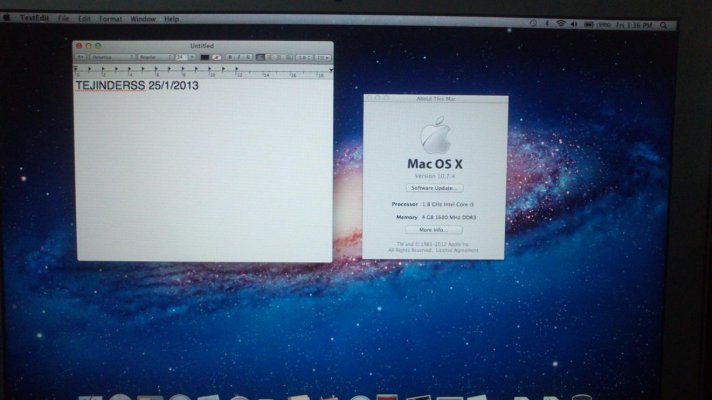
Task: Click the About This Mac window title
Action: click(436, 99)
